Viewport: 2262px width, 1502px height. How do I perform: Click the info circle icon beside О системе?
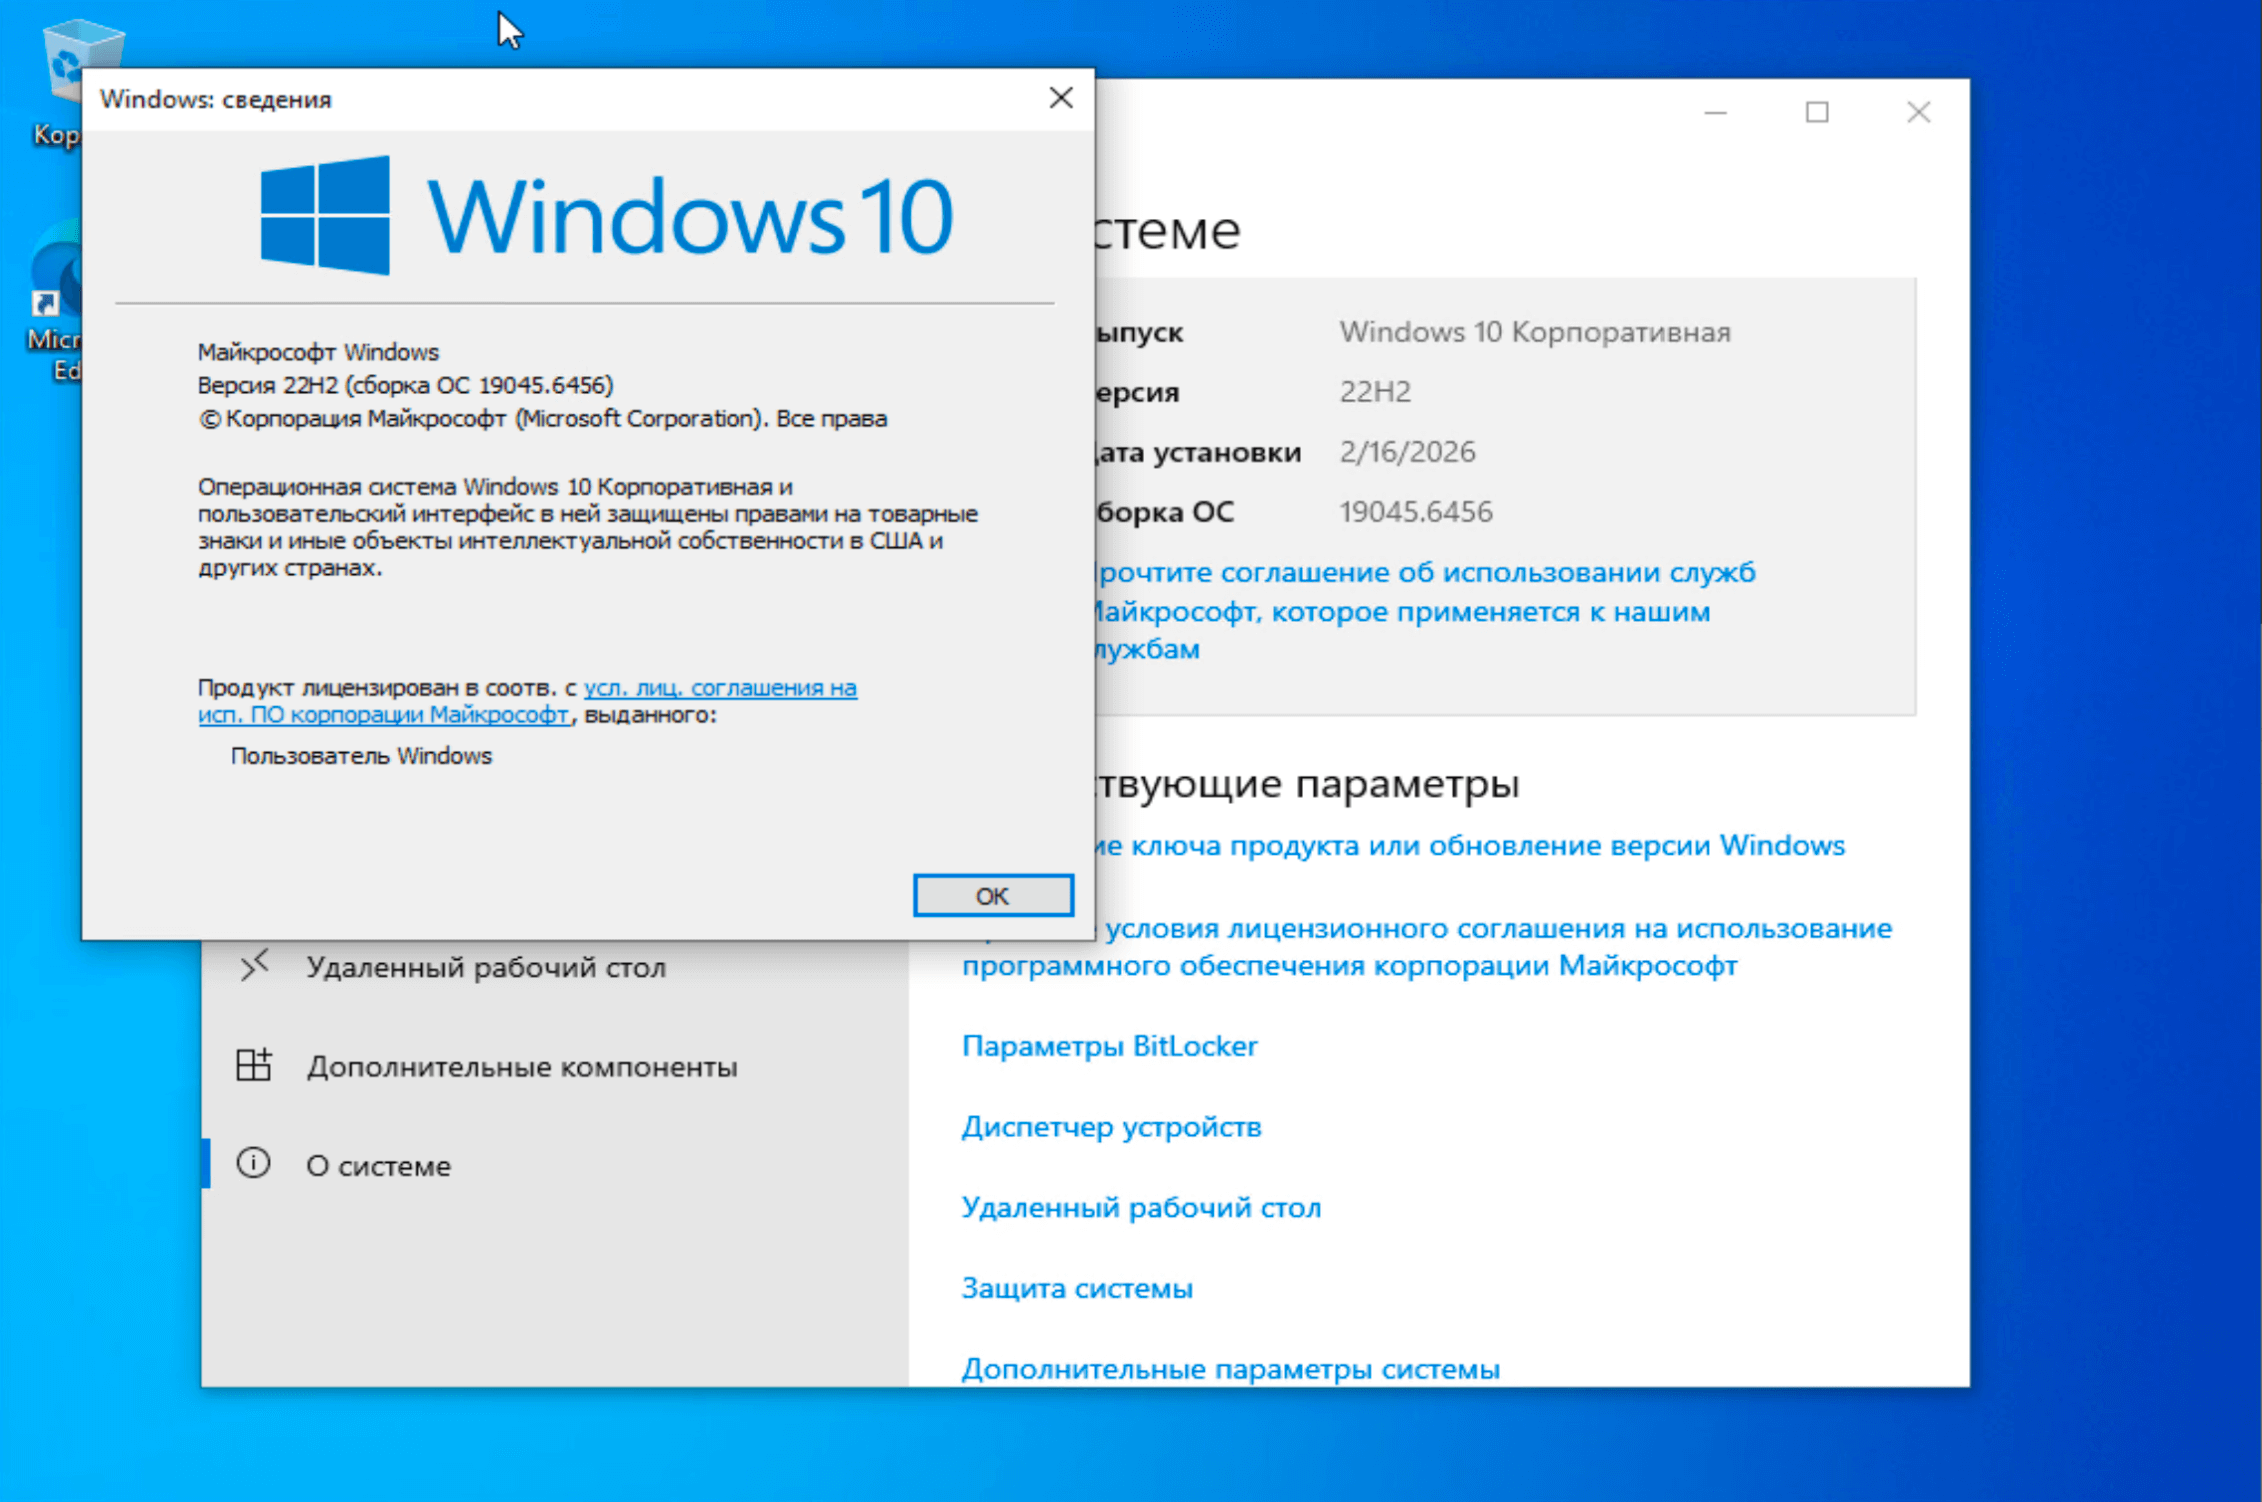254,1163
